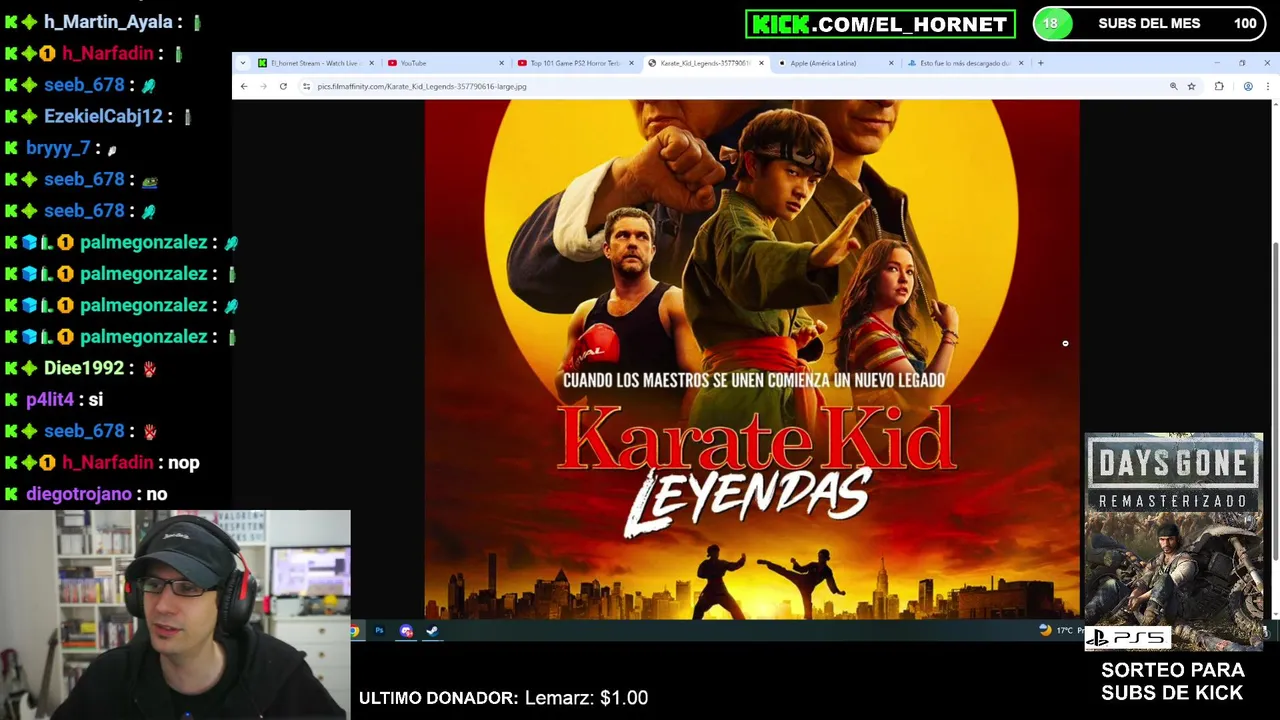The width and height of the screenshot is (1280, 720).
Task: Click username EzekielCabj12 in chat
Action: pyautogui.click(x=103, y=116)
